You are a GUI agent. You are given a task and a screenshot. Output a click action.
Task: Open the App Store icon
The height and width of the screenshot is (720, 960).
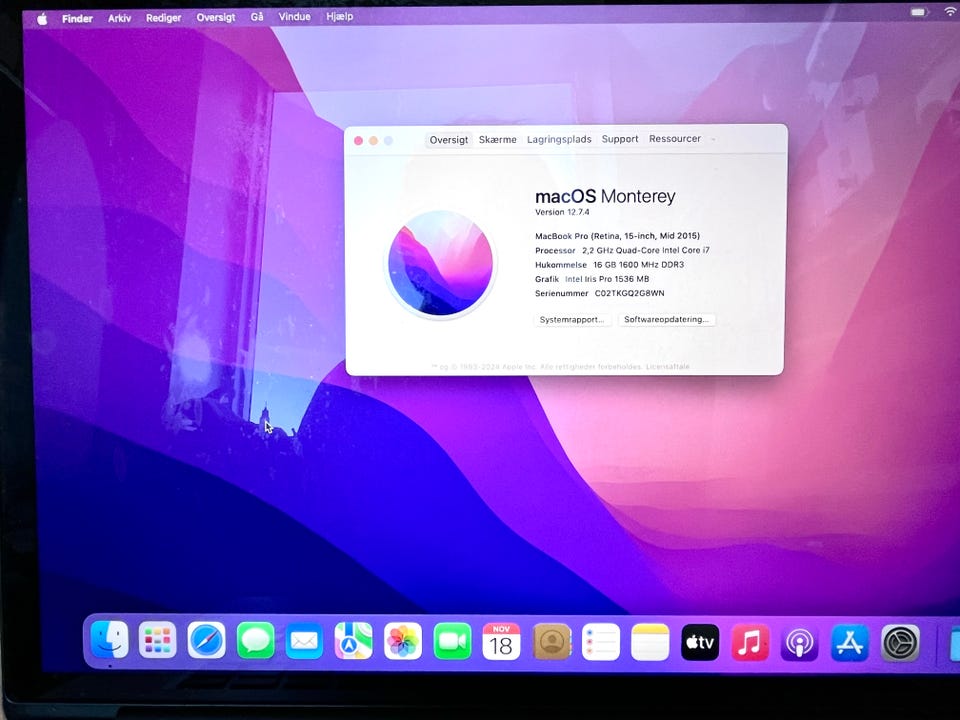click(850, 642)
